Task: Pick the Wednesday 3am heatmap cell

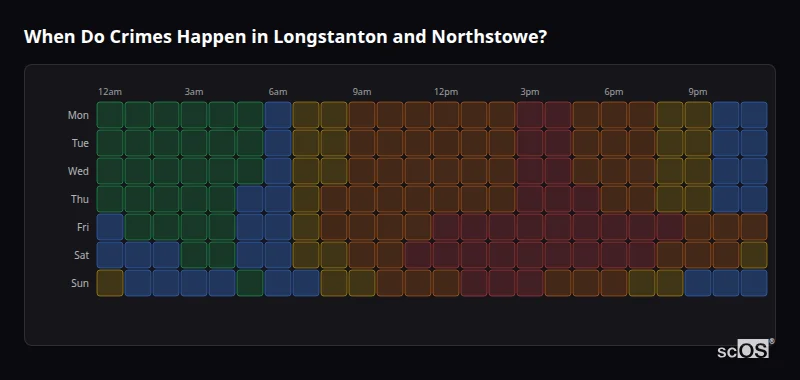Action: [194, 171]
